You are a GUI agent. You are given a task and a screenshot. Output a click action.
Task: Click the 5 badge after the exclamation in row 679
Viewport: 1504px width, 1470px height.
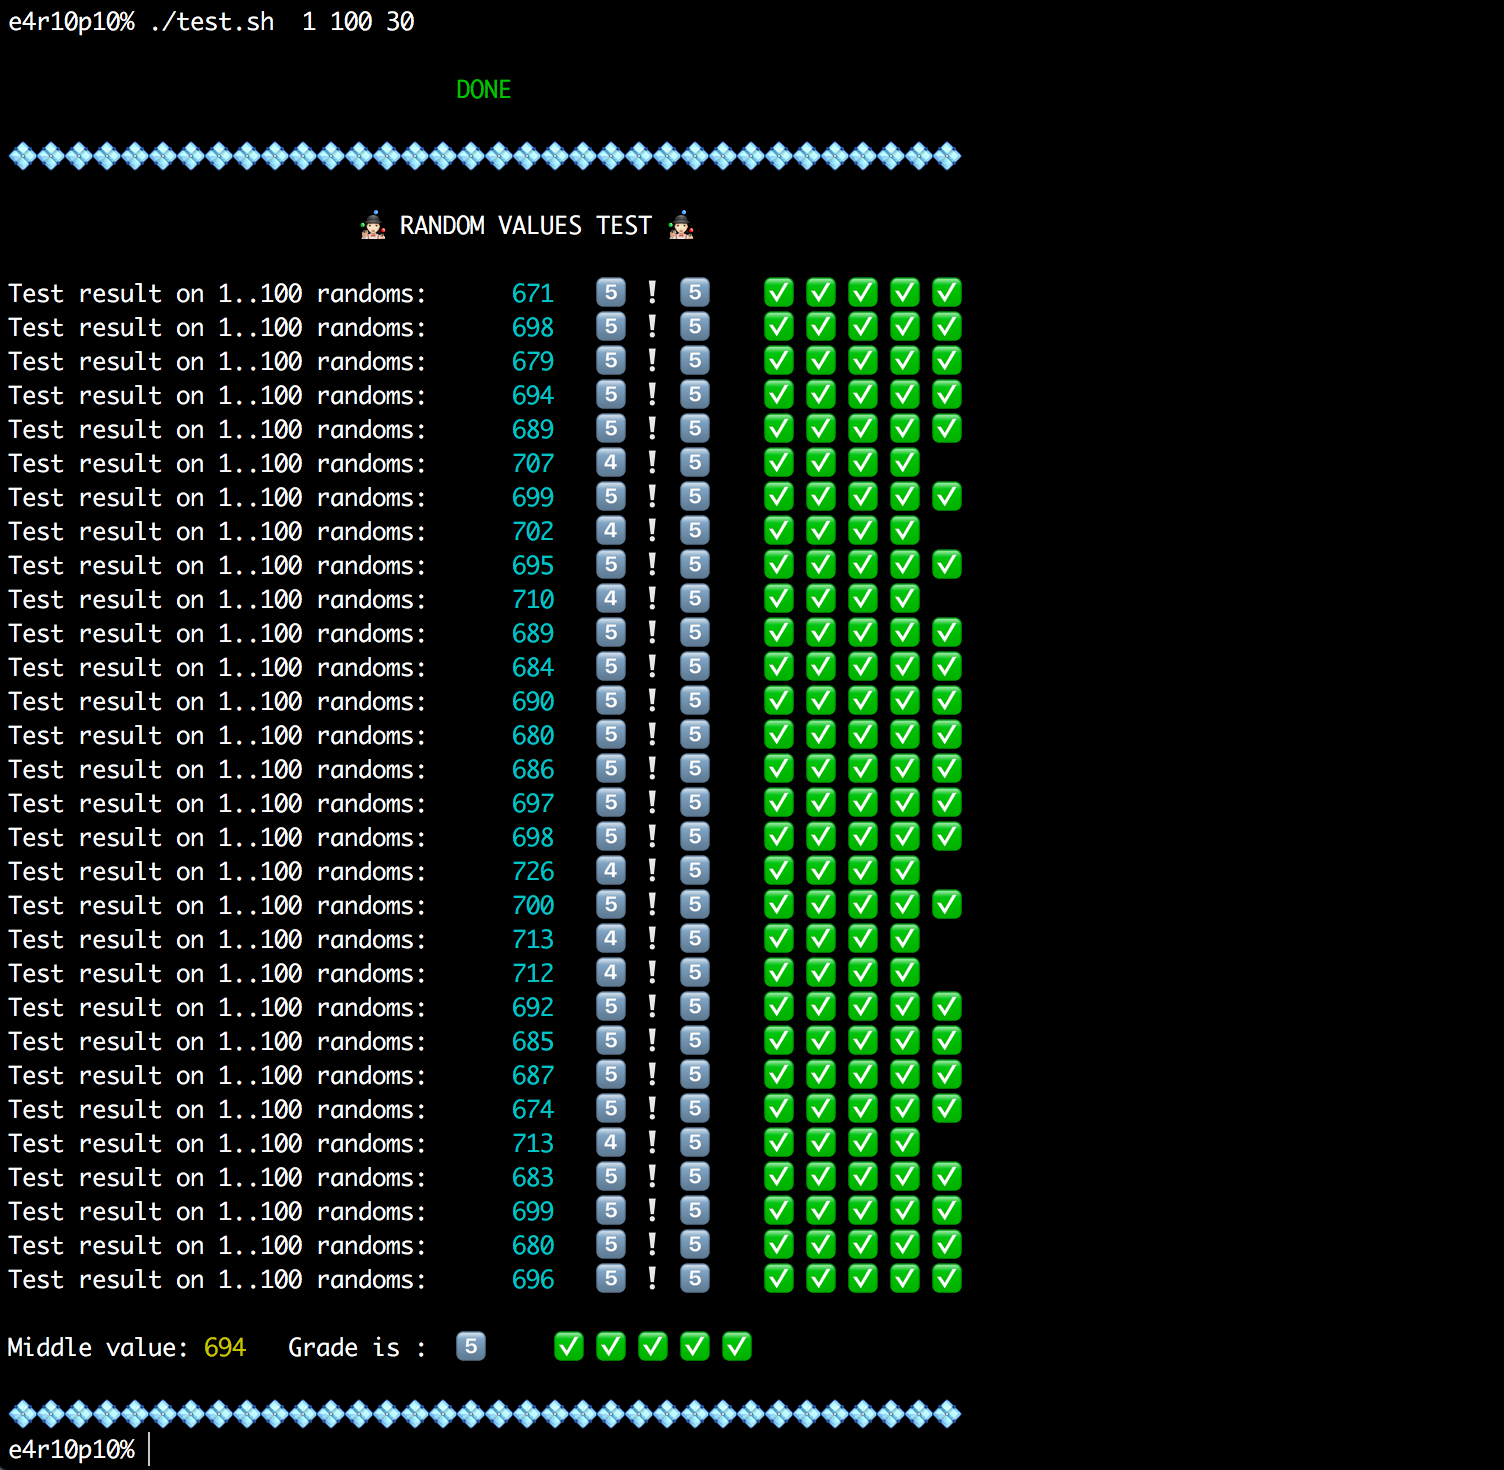695,360
